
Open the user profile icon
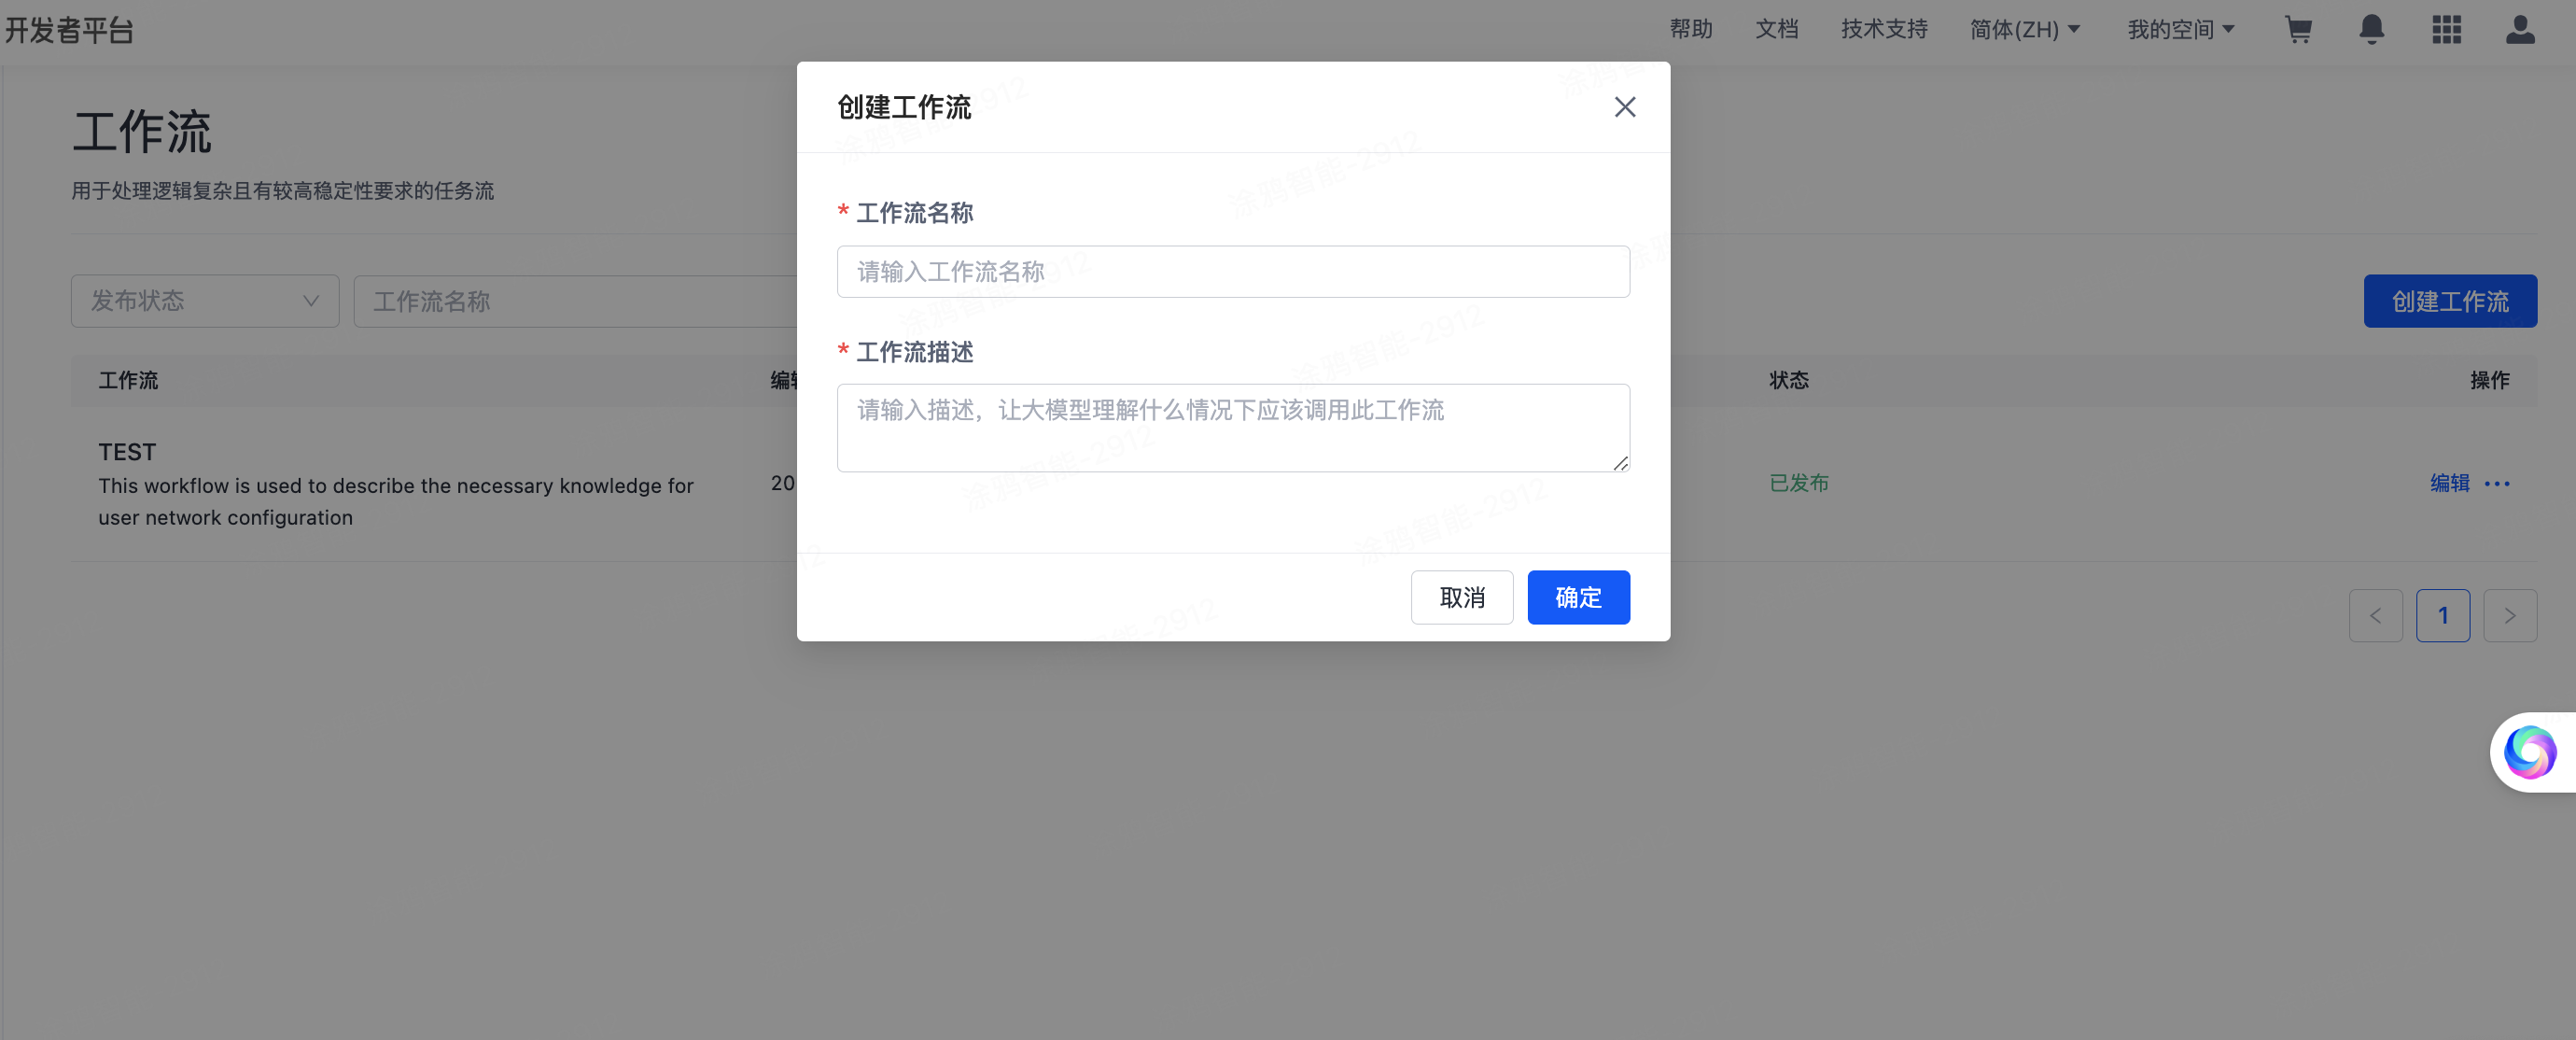click(2520, 30)
